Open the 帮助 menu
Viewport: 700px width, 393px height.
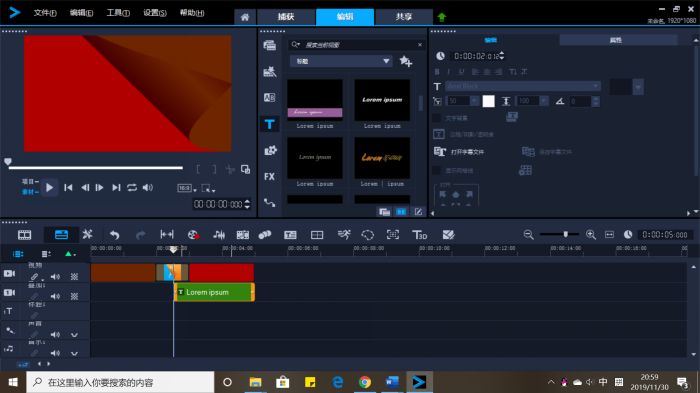pyautogui.click(x=192, y=13)
